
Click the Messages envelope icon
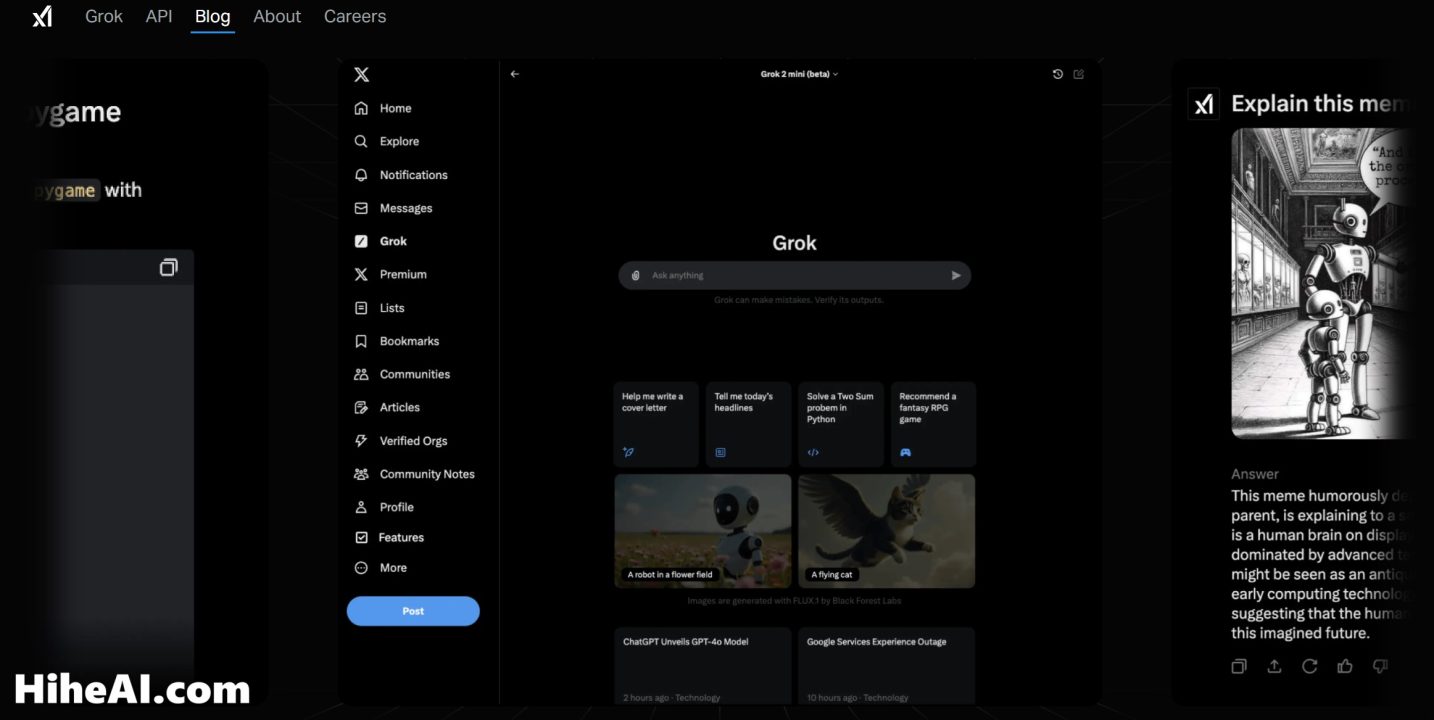point(361,208)
